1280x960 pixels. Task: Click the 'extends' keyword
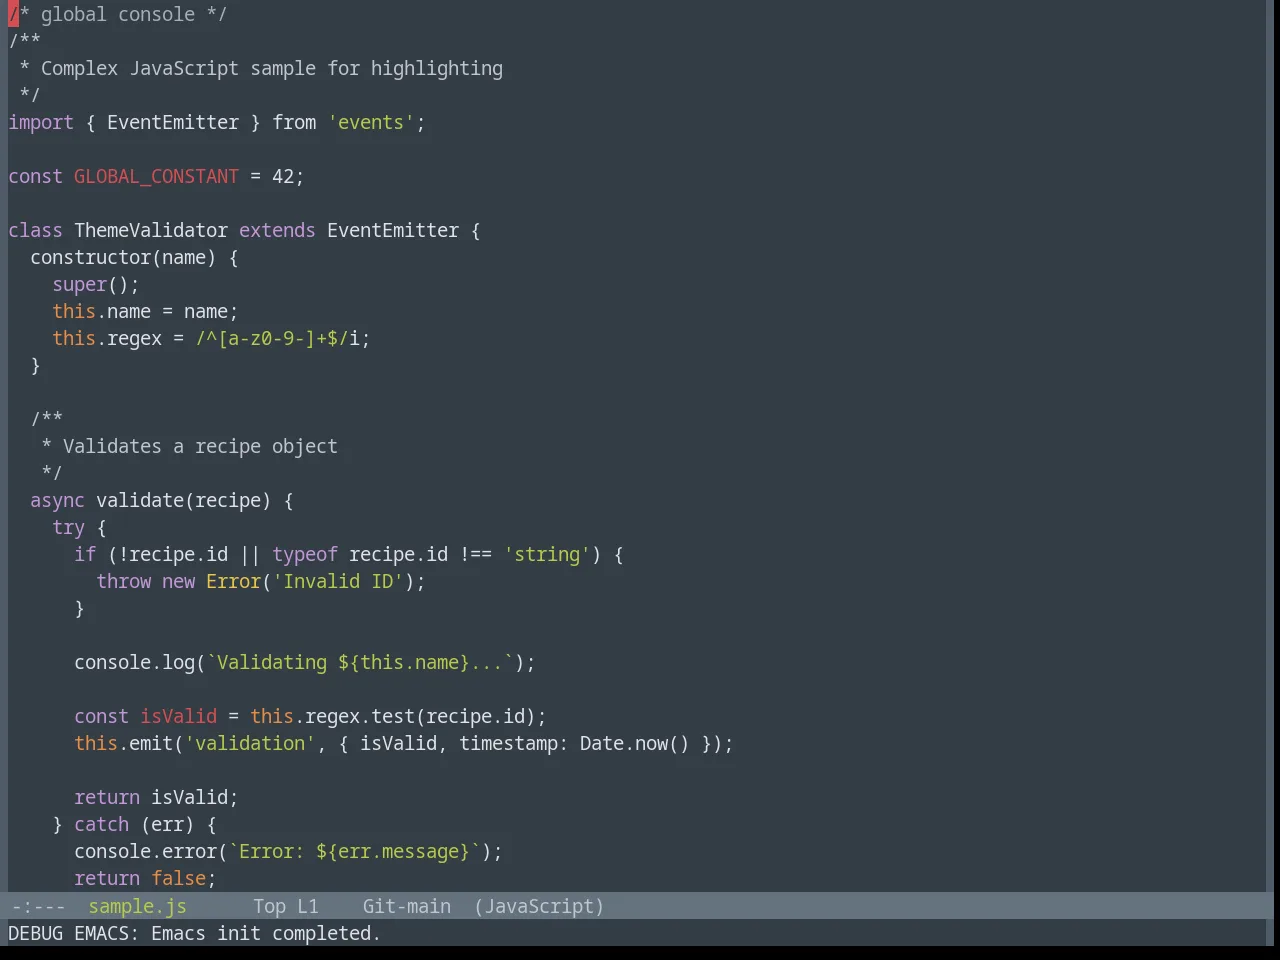pos(277,230)
